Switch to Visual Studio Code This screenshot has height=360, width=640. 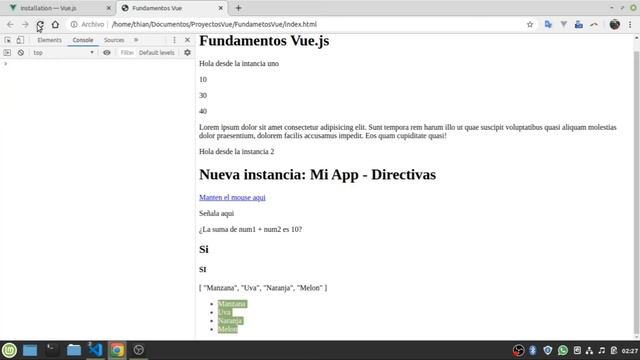click(x=96, y=350)
